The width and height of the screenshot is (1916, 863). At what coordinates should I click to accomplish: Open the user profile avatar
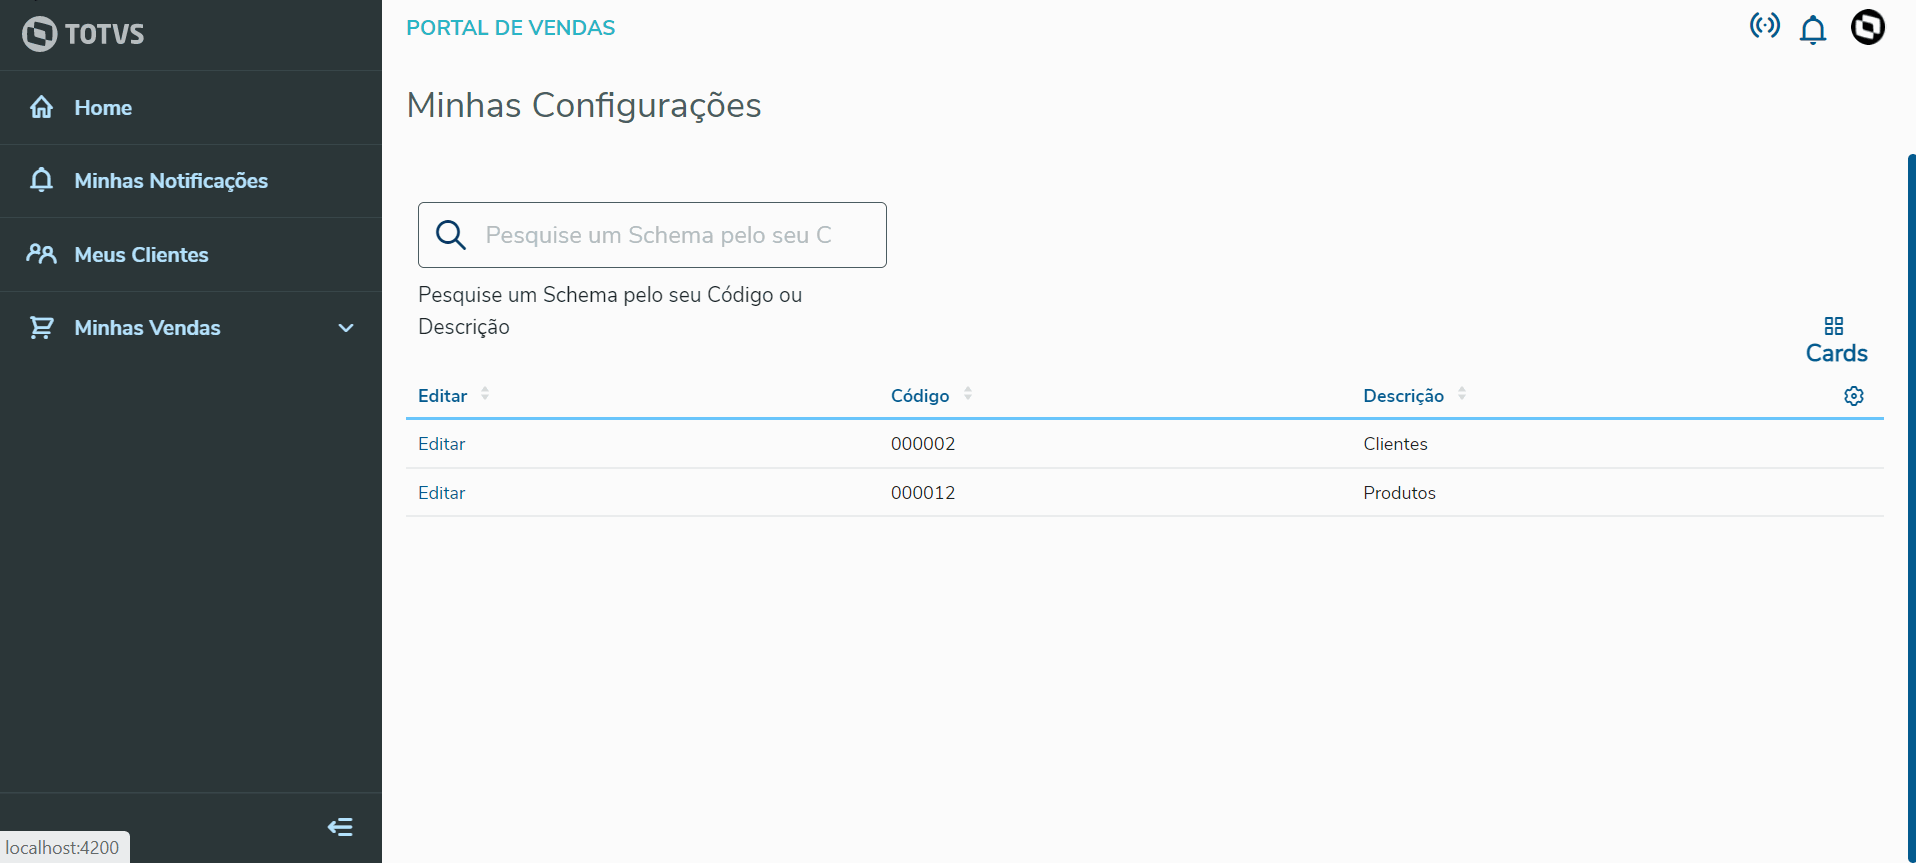coord(1867,27)
